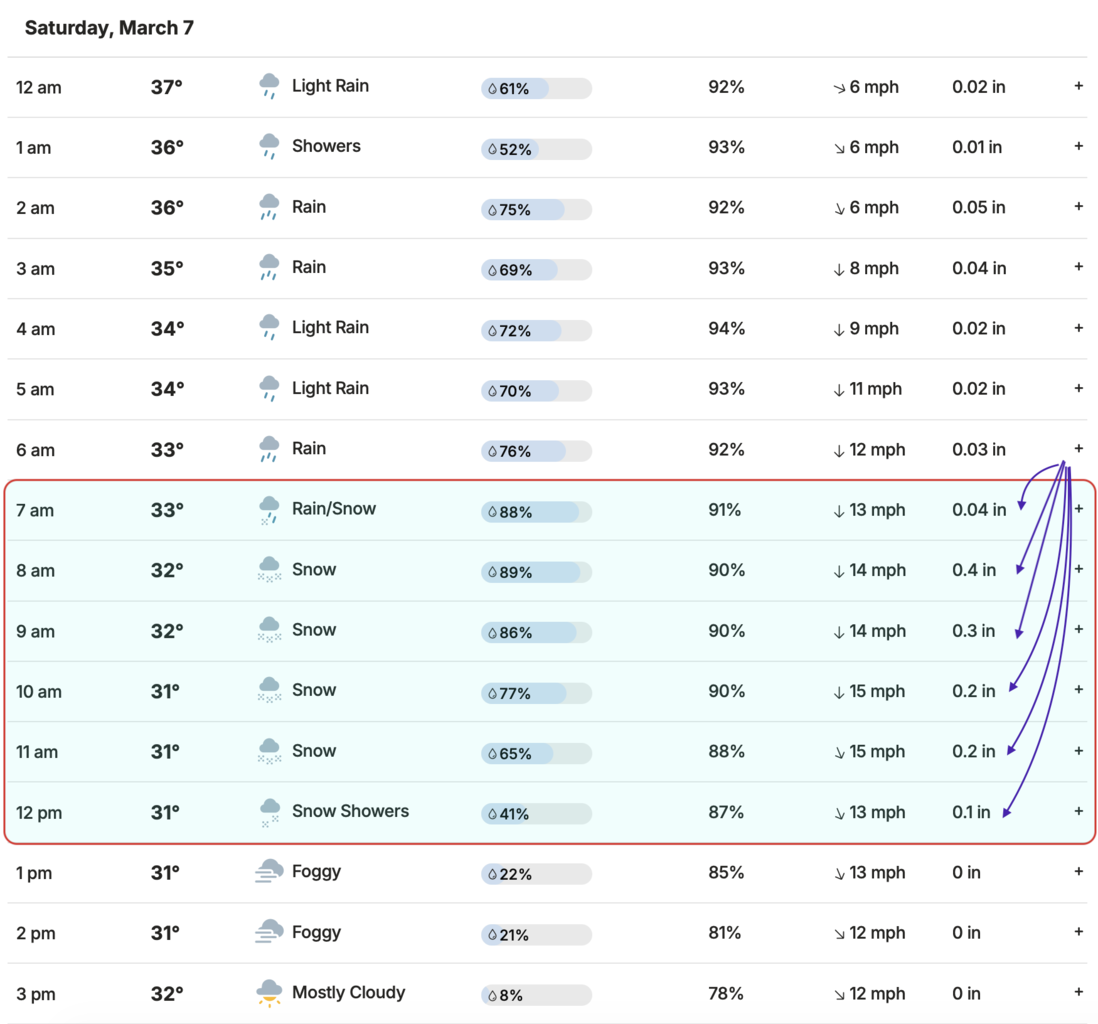Click the Showers weather icon at 1 am
The image size is (1098, 1024).
[x=269, y=147]
